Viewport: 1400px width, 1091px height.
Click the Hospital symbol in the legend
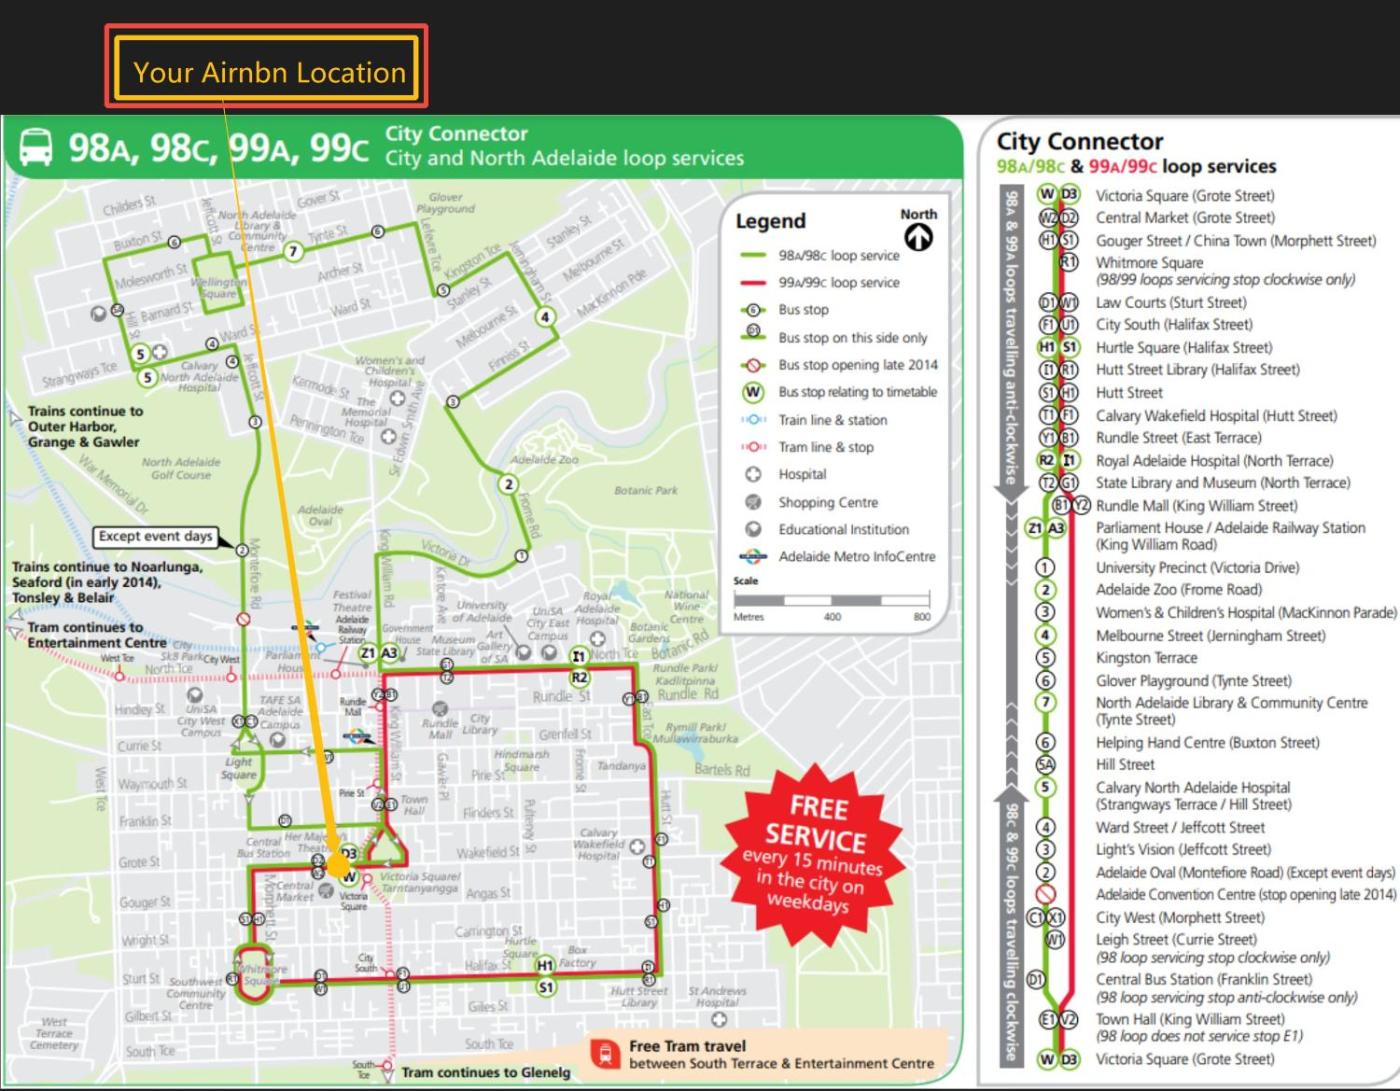[754, 475]
